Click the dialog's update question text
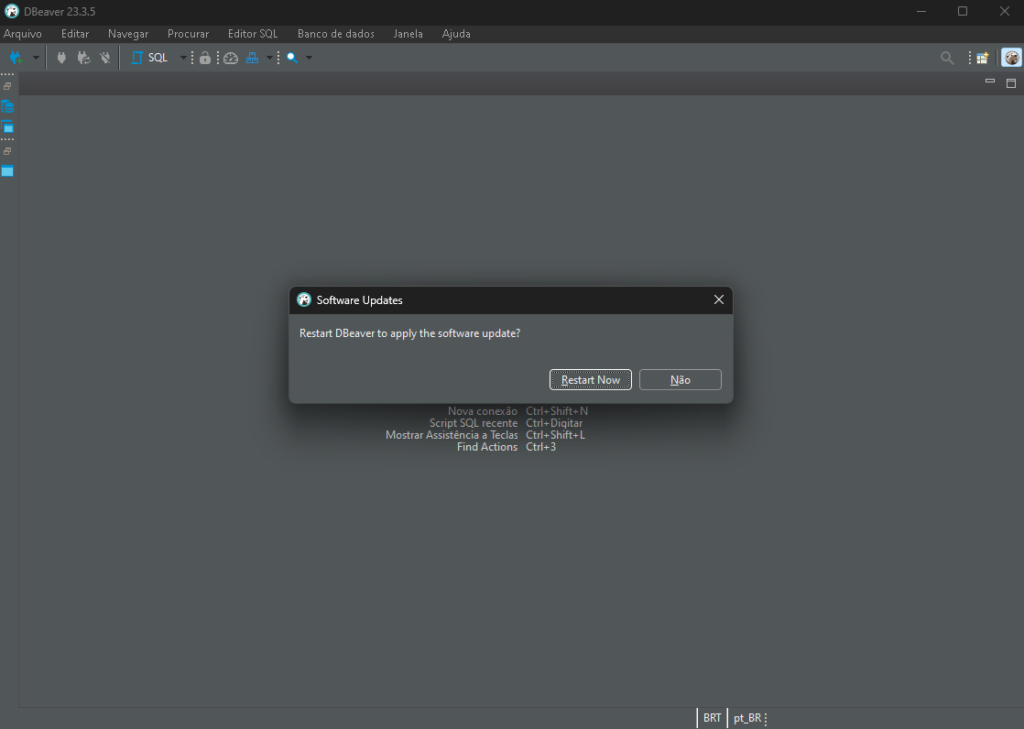This screenshot has height=729, width=1024. click(409, 333)
